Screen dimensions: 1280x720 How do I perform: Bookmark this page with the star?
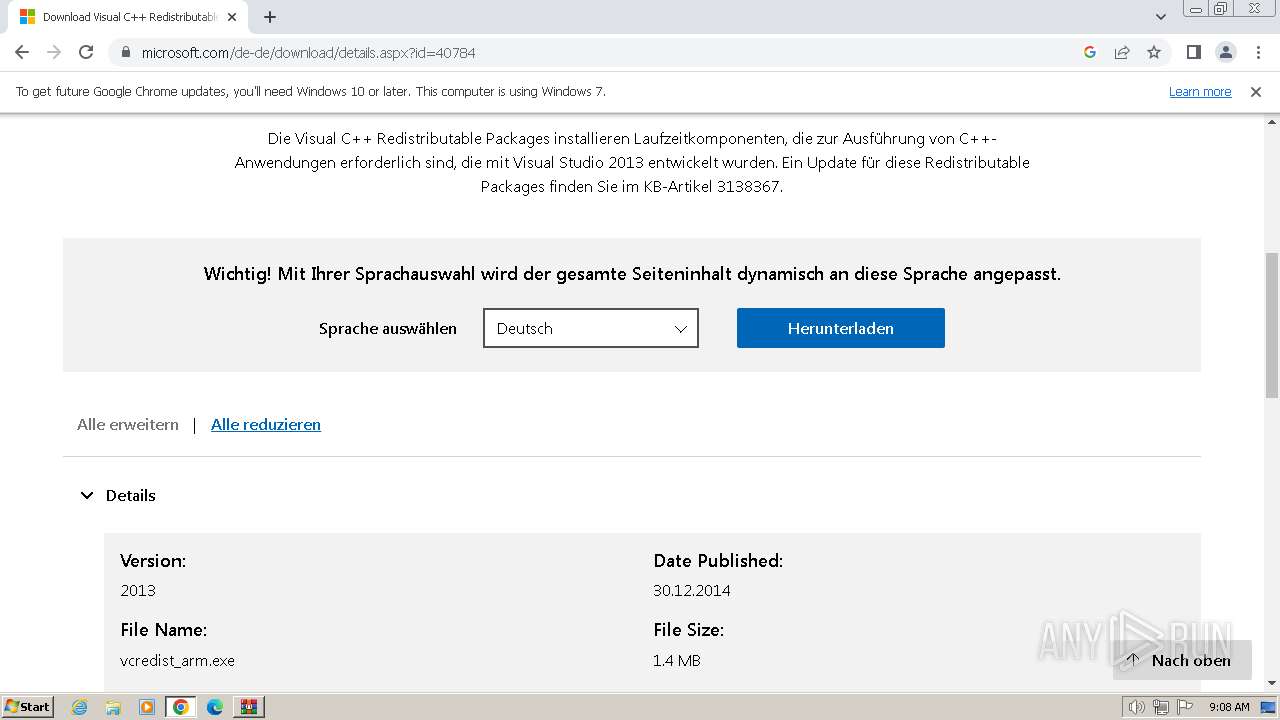tap(1154, 52)
